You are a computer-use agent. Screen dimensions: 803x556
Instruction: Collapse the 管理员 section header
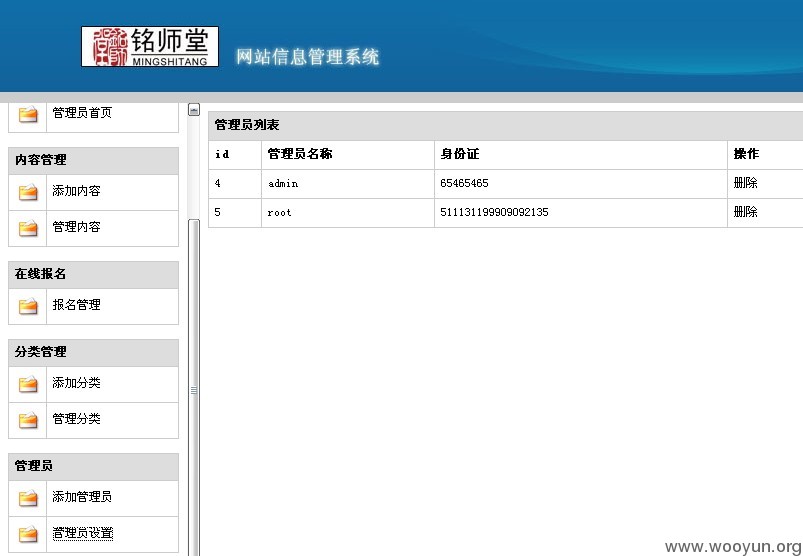[x=93, y=466]
